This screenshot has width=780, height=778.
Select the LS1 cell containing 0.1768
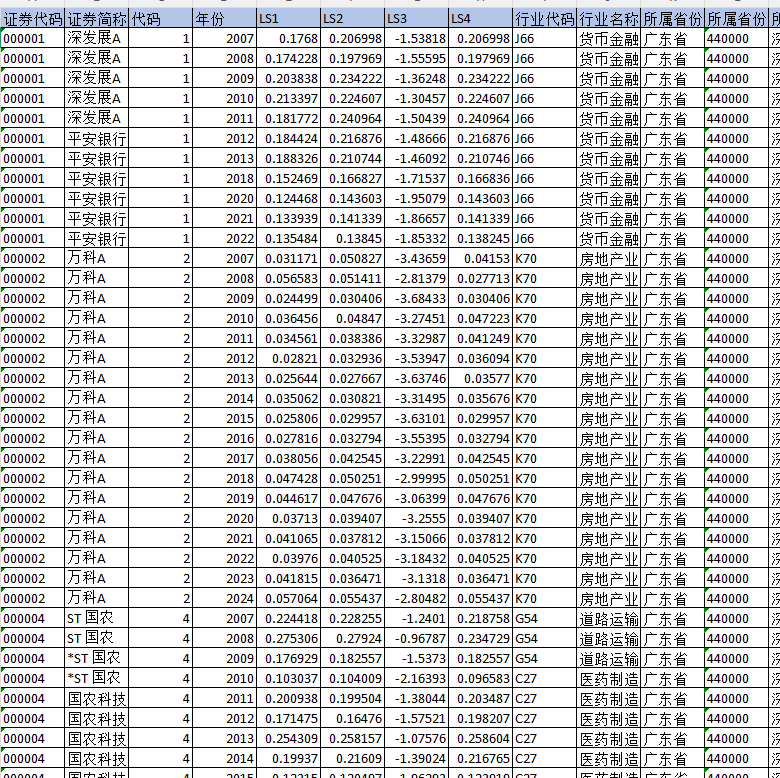pos(288,39)
